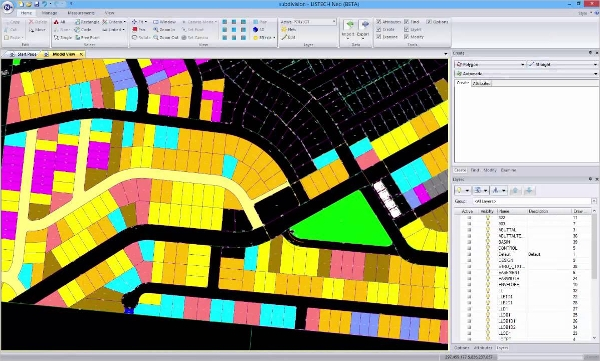Activate the Zoom Out tool
The height and width of the screenshot is (361, 600).
[x=166, y=38]
